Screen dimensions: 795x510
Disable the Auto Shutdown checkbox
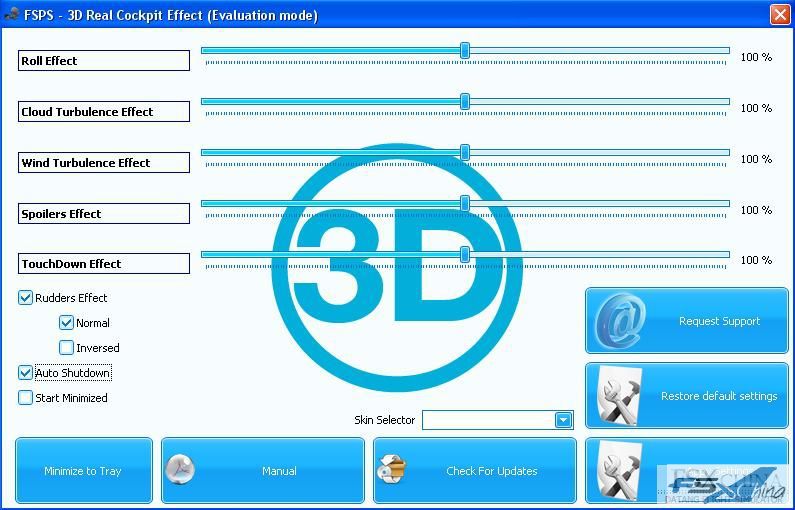(x=25, y=373)
